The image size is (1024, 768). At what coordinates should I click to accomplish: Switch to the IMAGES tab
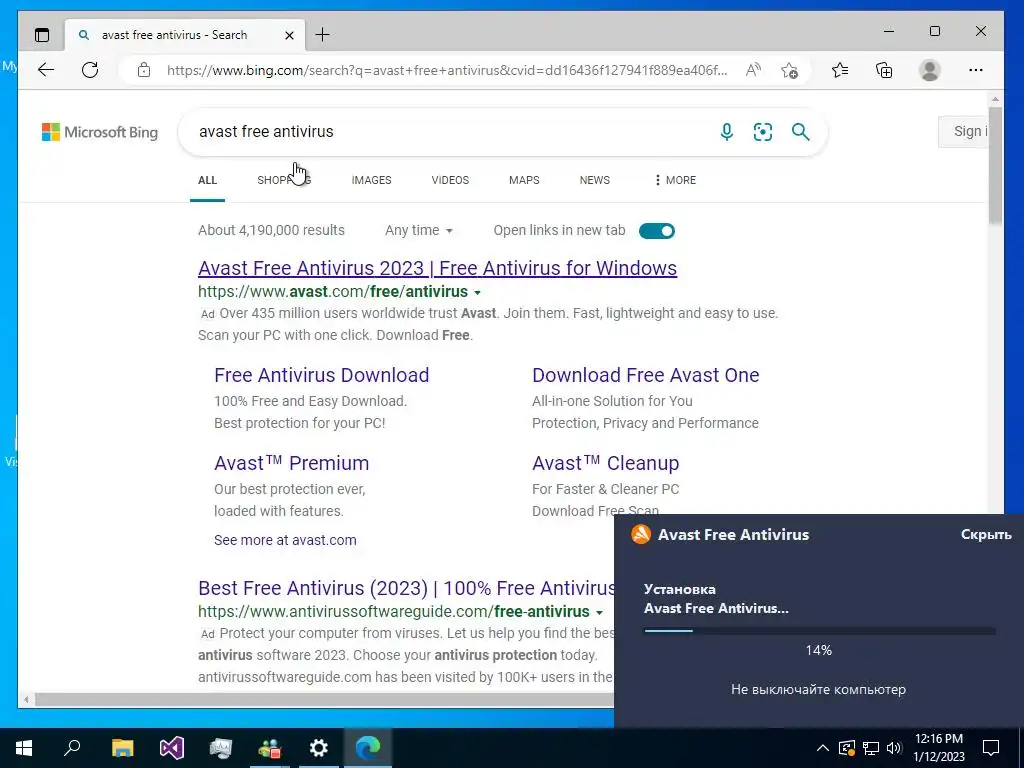click(372, 180)
